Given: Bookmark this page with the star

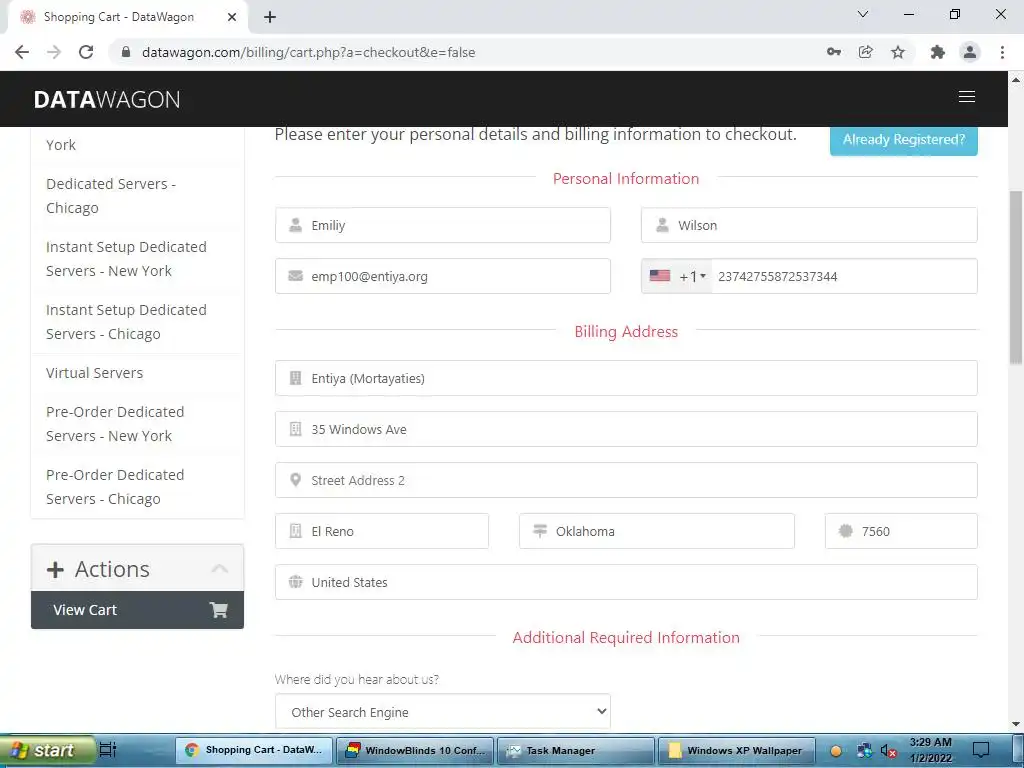Looking at the screenshot, I should pos(898,52).
